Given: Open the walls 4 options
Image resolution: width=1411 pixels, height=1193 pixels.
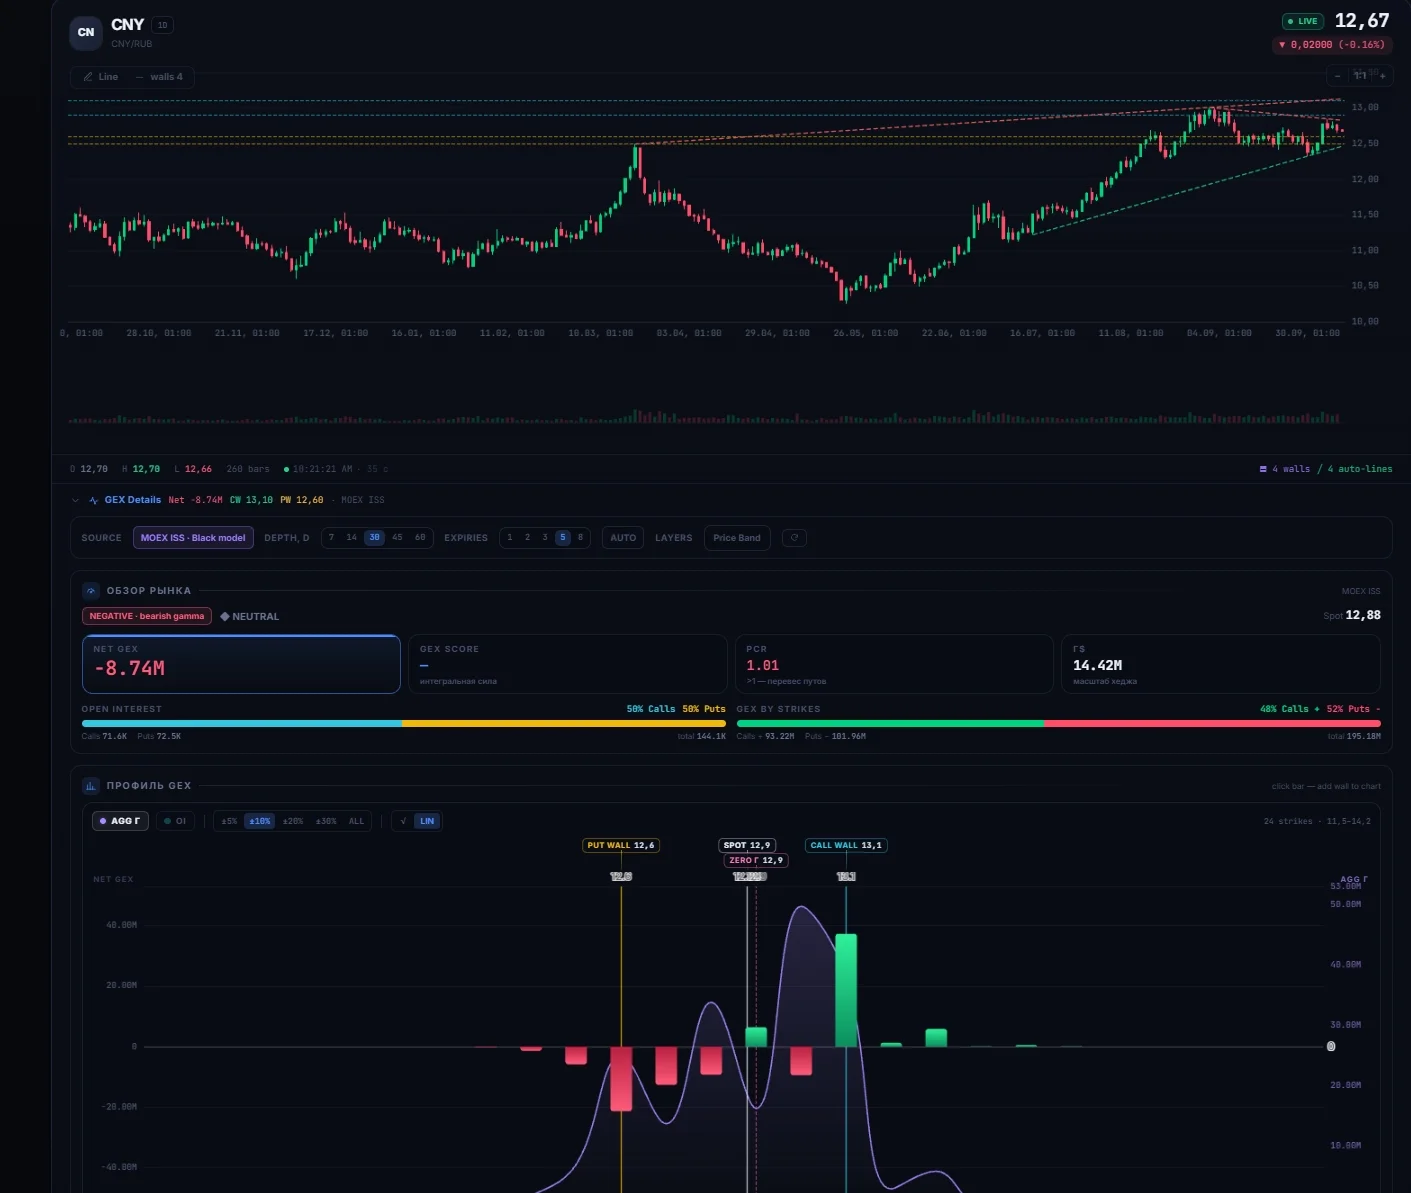Looking at the screenshot, I should (x=160, y=77).
